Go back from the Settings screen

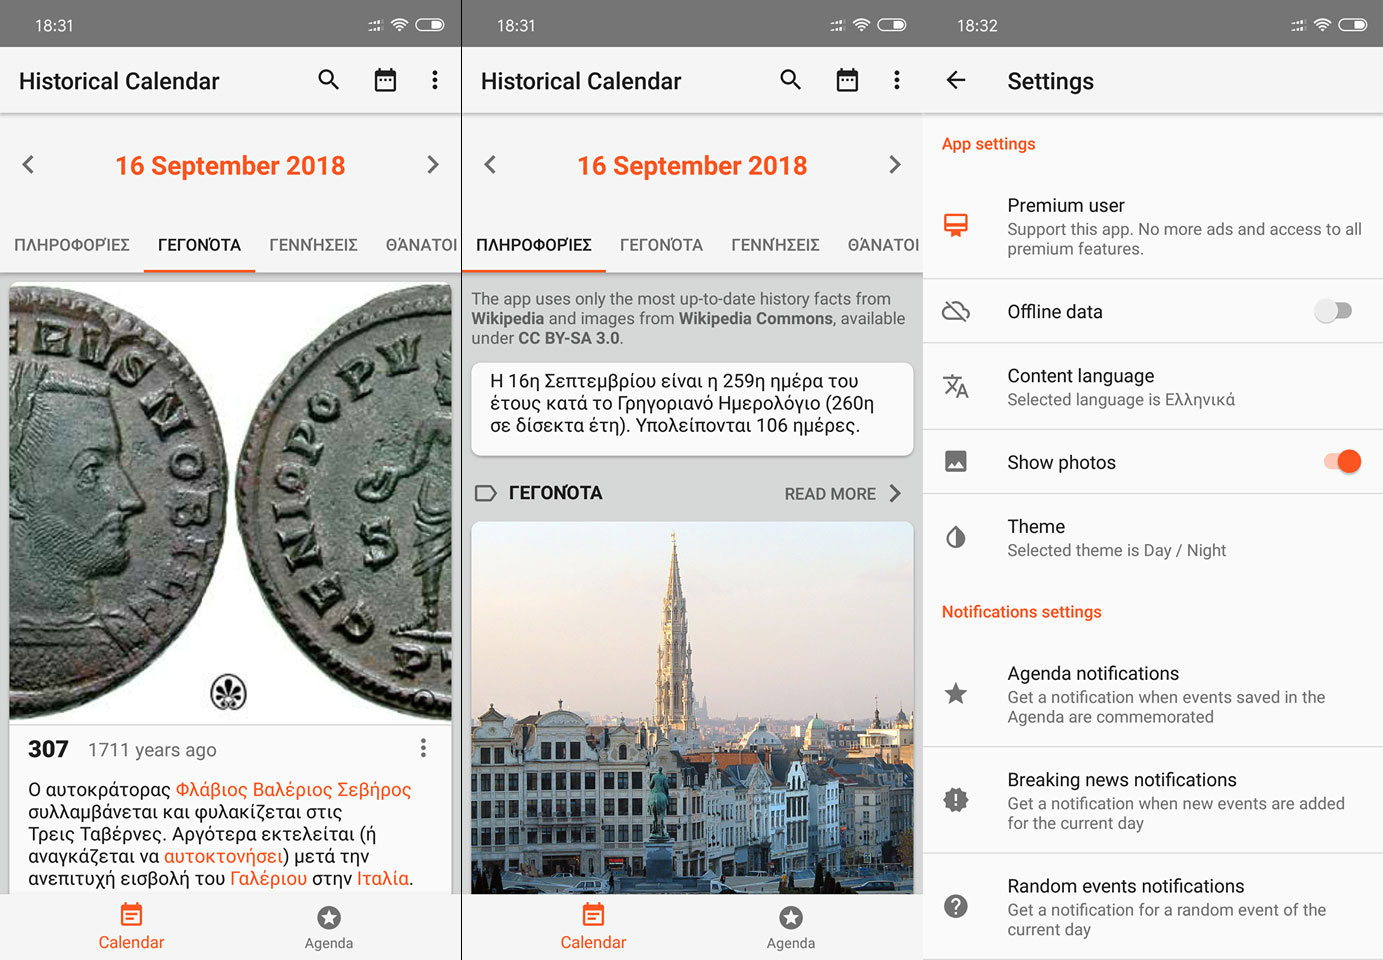[956, 81]
